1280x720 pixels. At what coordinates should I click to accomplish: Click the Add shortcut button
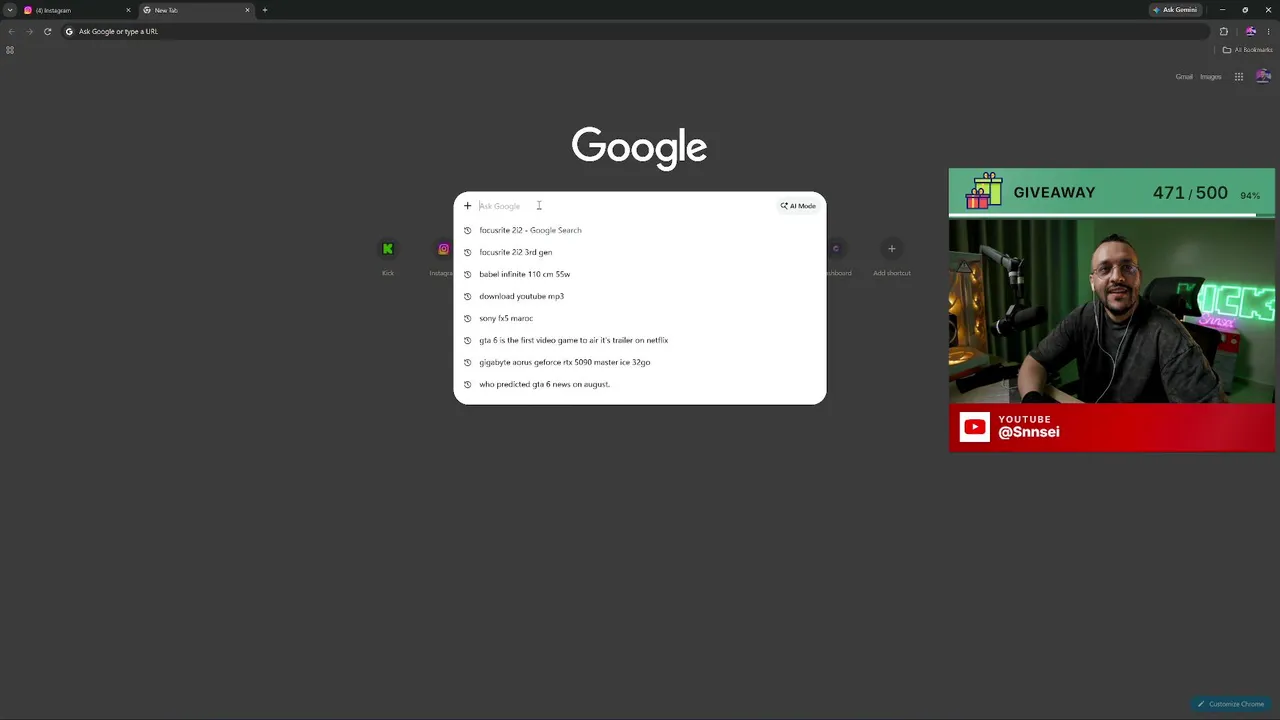(x=891, y=256)
